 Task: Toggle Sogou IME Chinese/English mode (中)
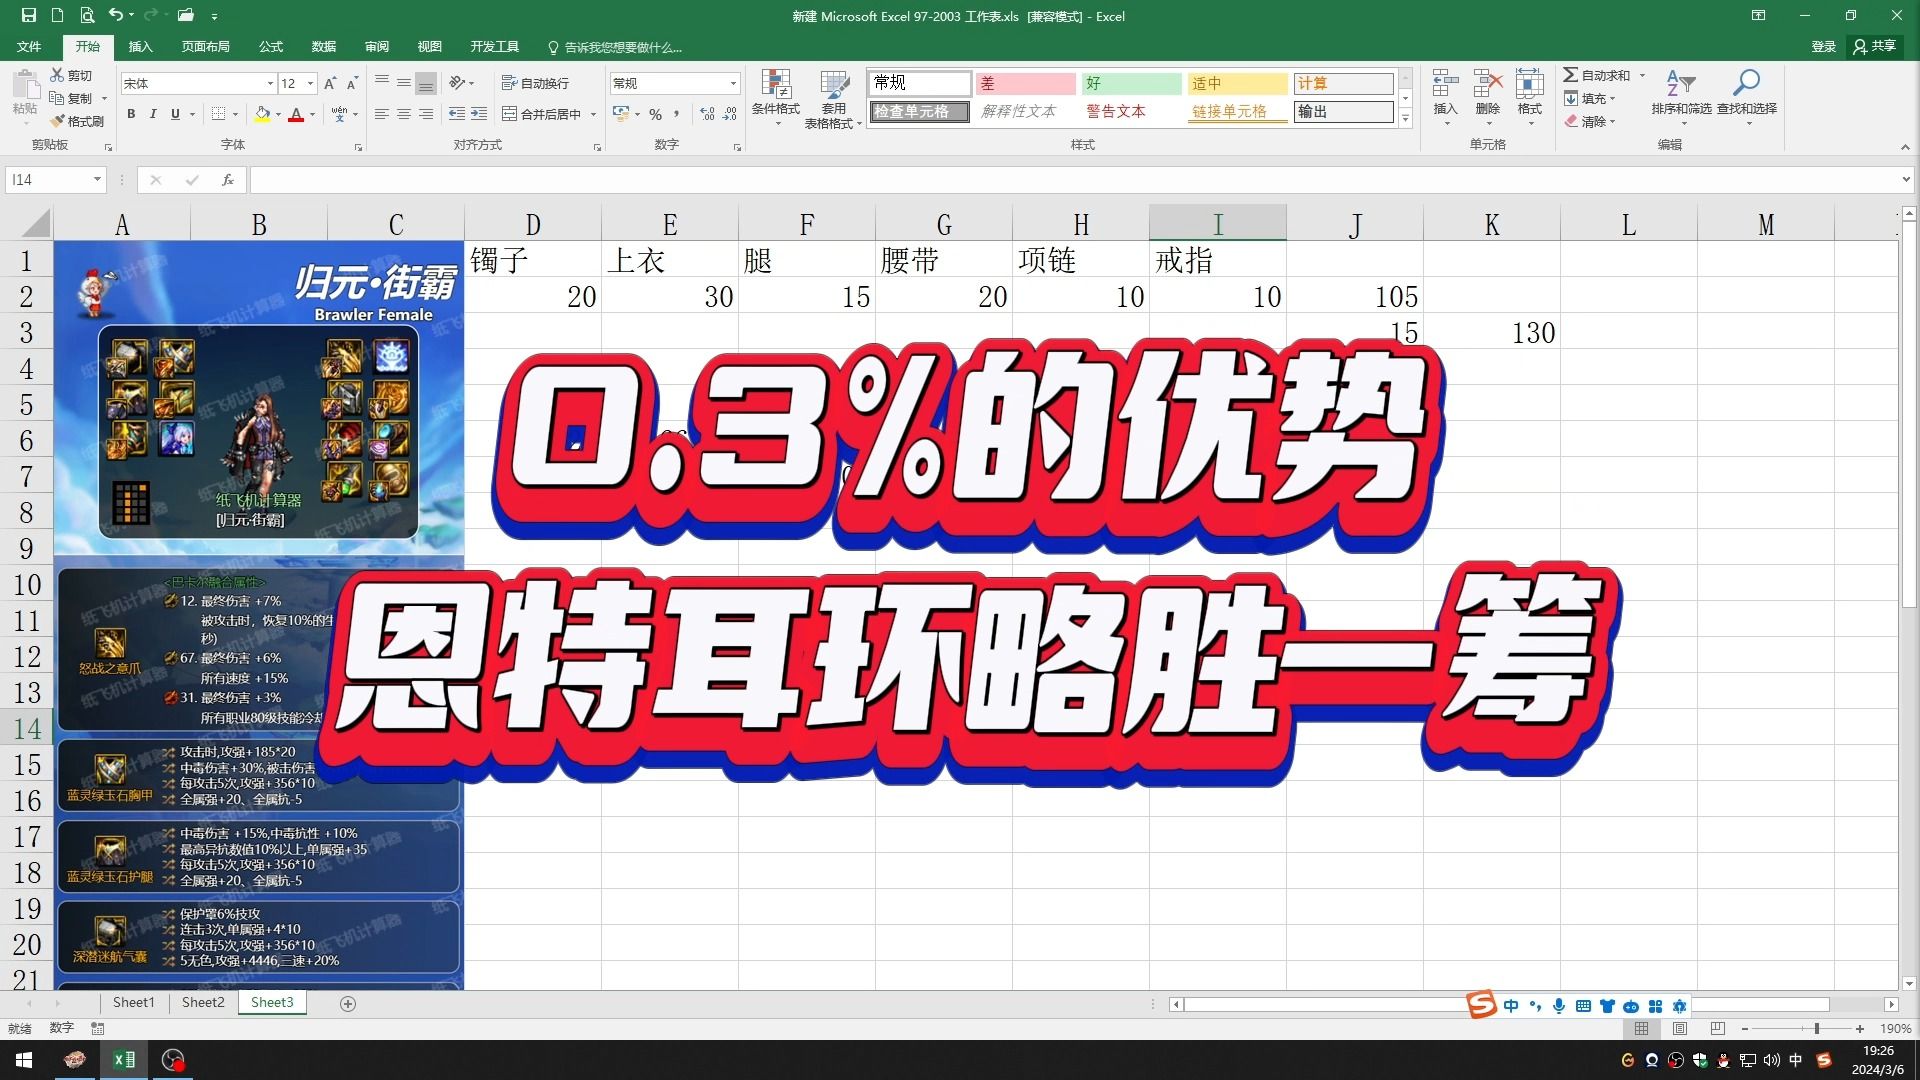[1511, 1005]
